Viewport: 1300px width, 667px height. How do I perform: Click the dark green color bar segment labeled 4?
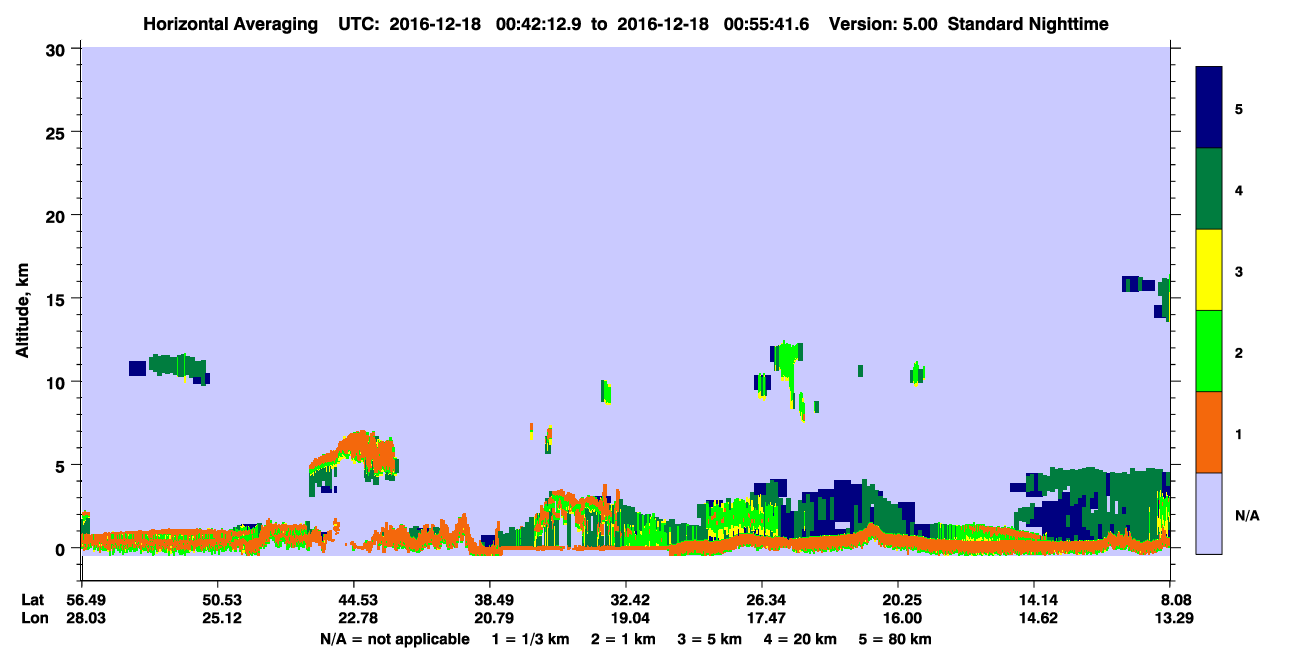click(x=1209, y=189)
